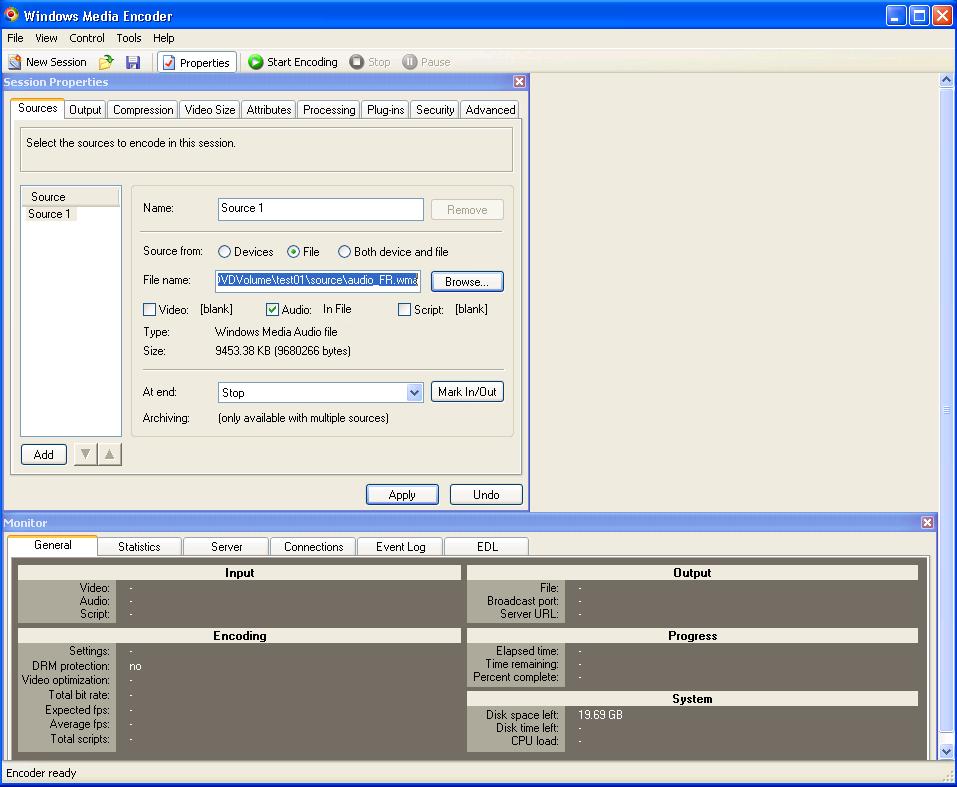Select Source 1 in the source list
This screenshot has width=957, height=787.
pos(49,214)
